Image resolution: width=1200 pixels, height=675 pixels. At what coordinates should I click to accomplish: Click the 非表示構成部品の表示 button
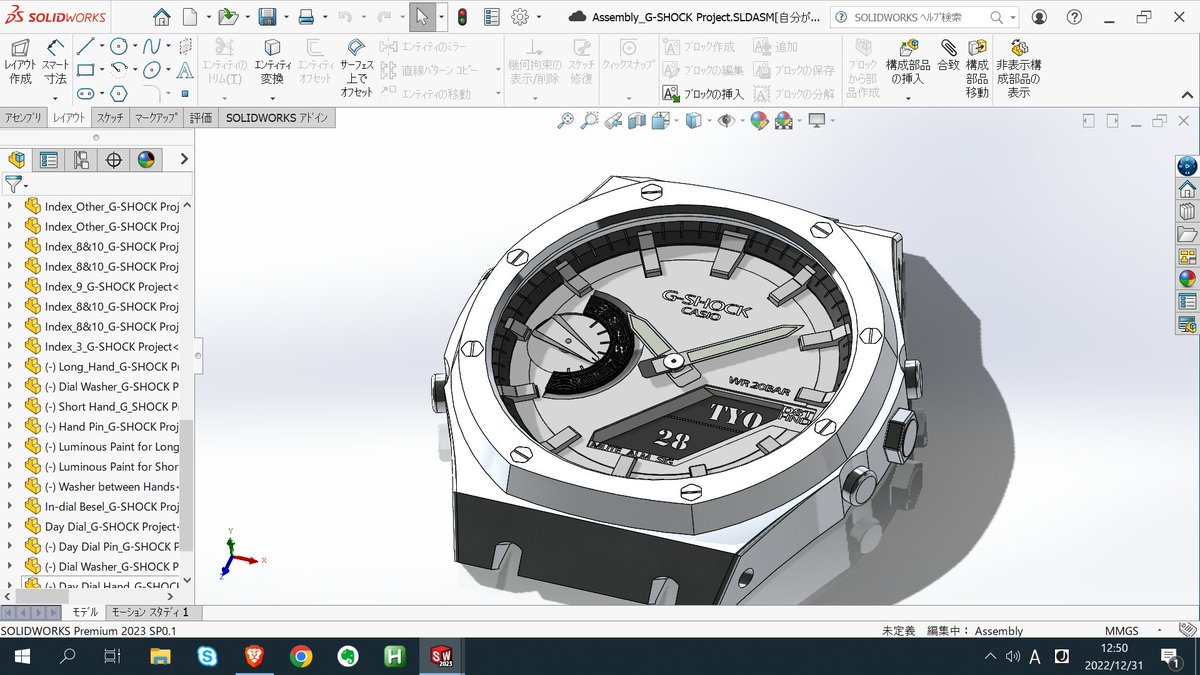[x=1019, y=68]
